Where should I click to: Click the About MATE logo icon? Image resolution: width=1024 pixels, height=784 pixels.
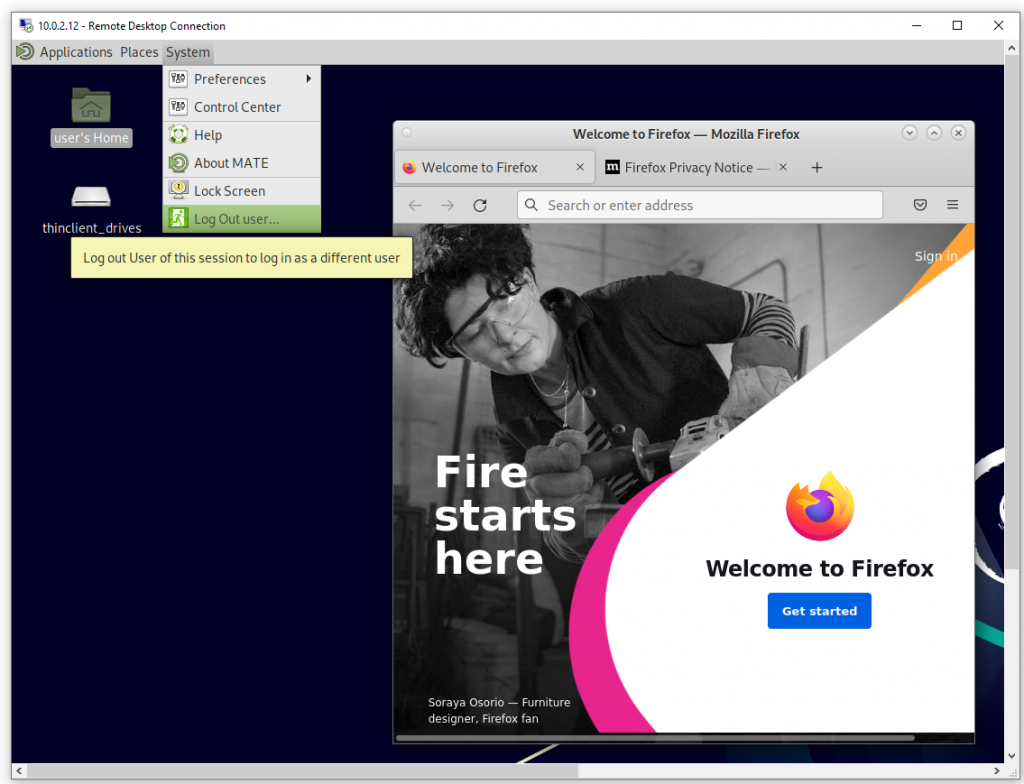pos(178,163)
